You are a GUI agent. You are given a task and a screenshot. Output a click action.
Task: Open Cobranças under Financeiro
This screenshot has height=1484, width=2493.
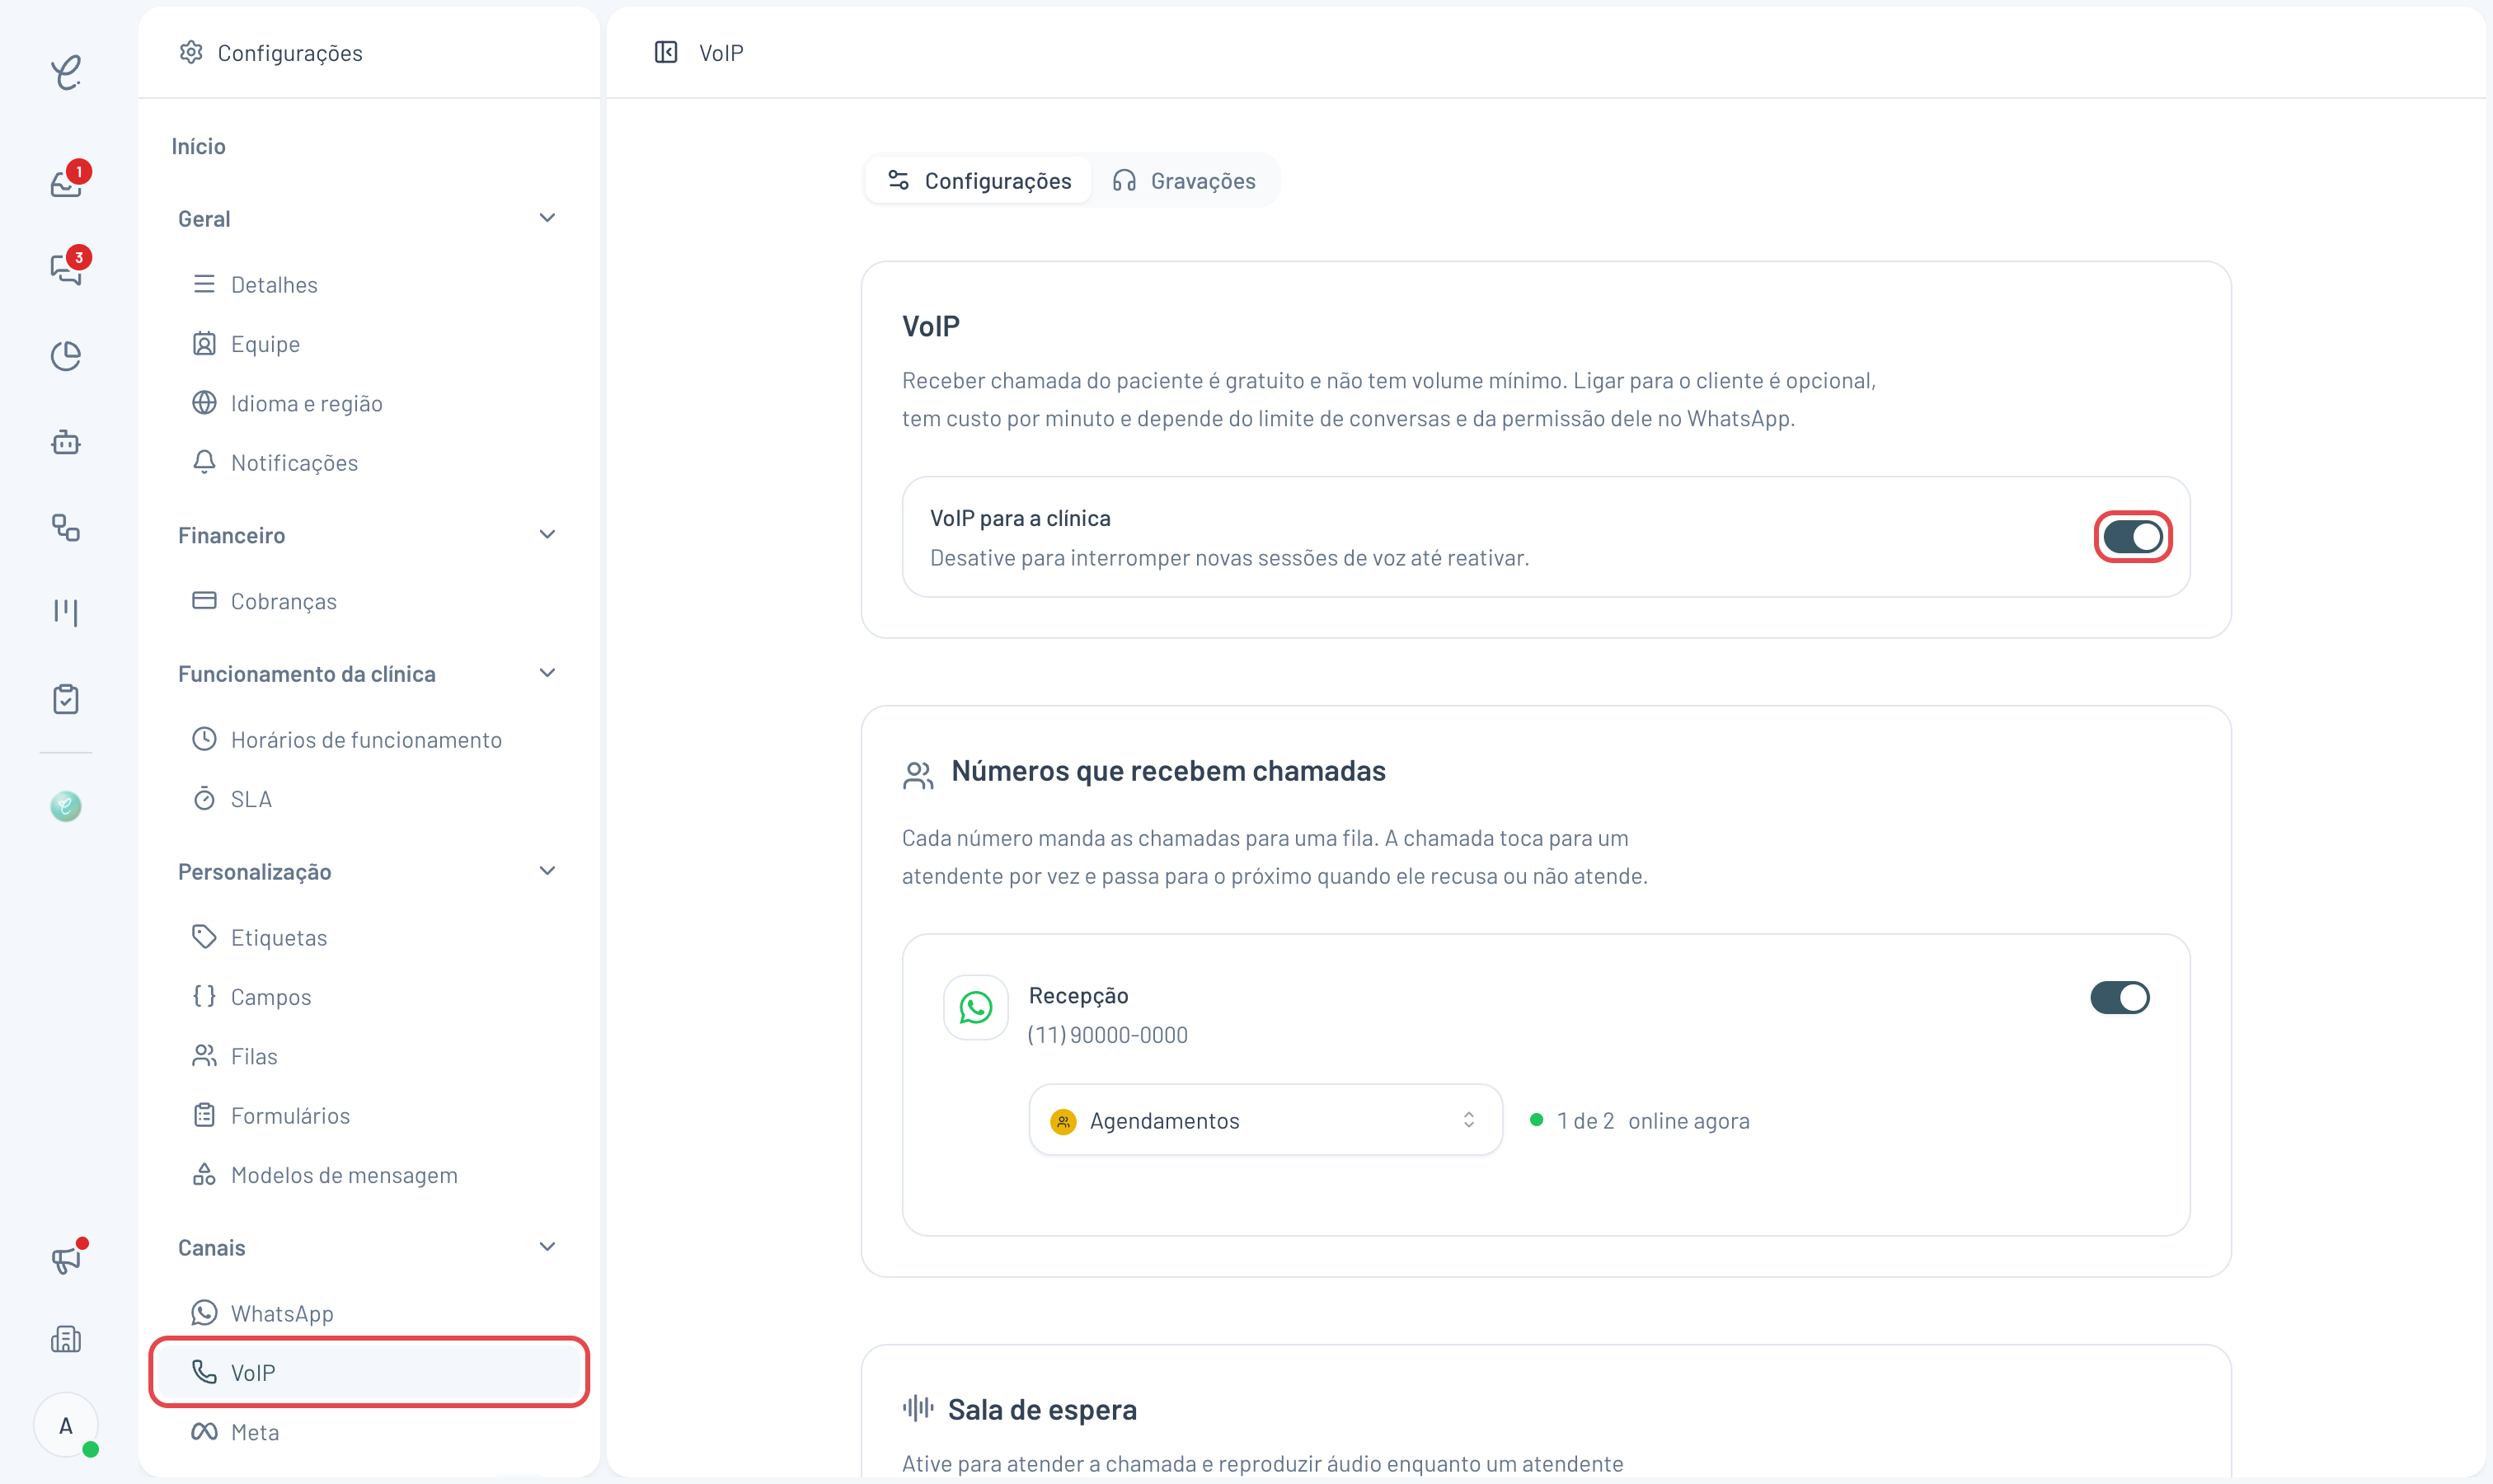369,601
